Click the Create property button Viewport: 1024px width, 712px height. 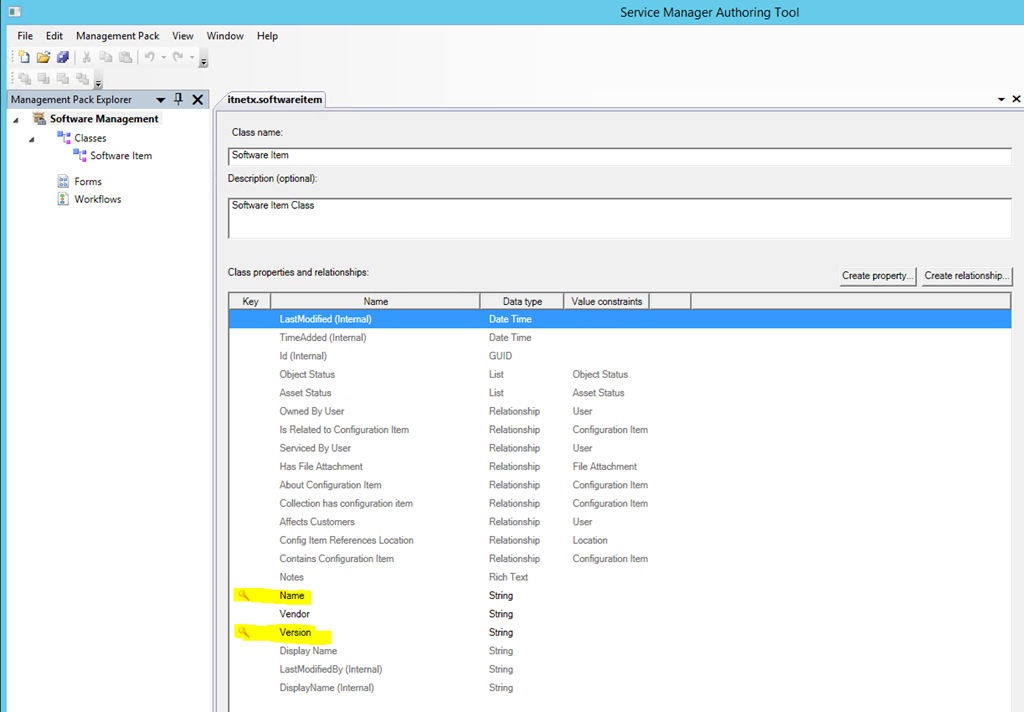tap(878, 275)
